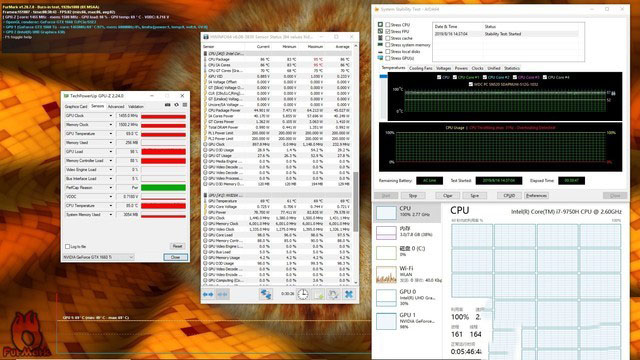
Task: Open GPU Temperature sensor dropdown
Action: (110, 133)
